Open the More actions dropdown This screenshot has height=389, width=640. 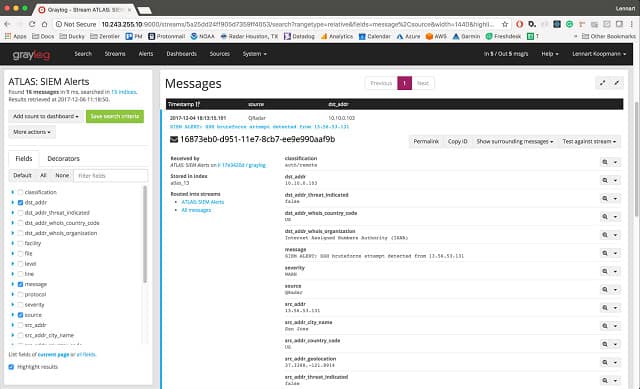click(32, 132)
